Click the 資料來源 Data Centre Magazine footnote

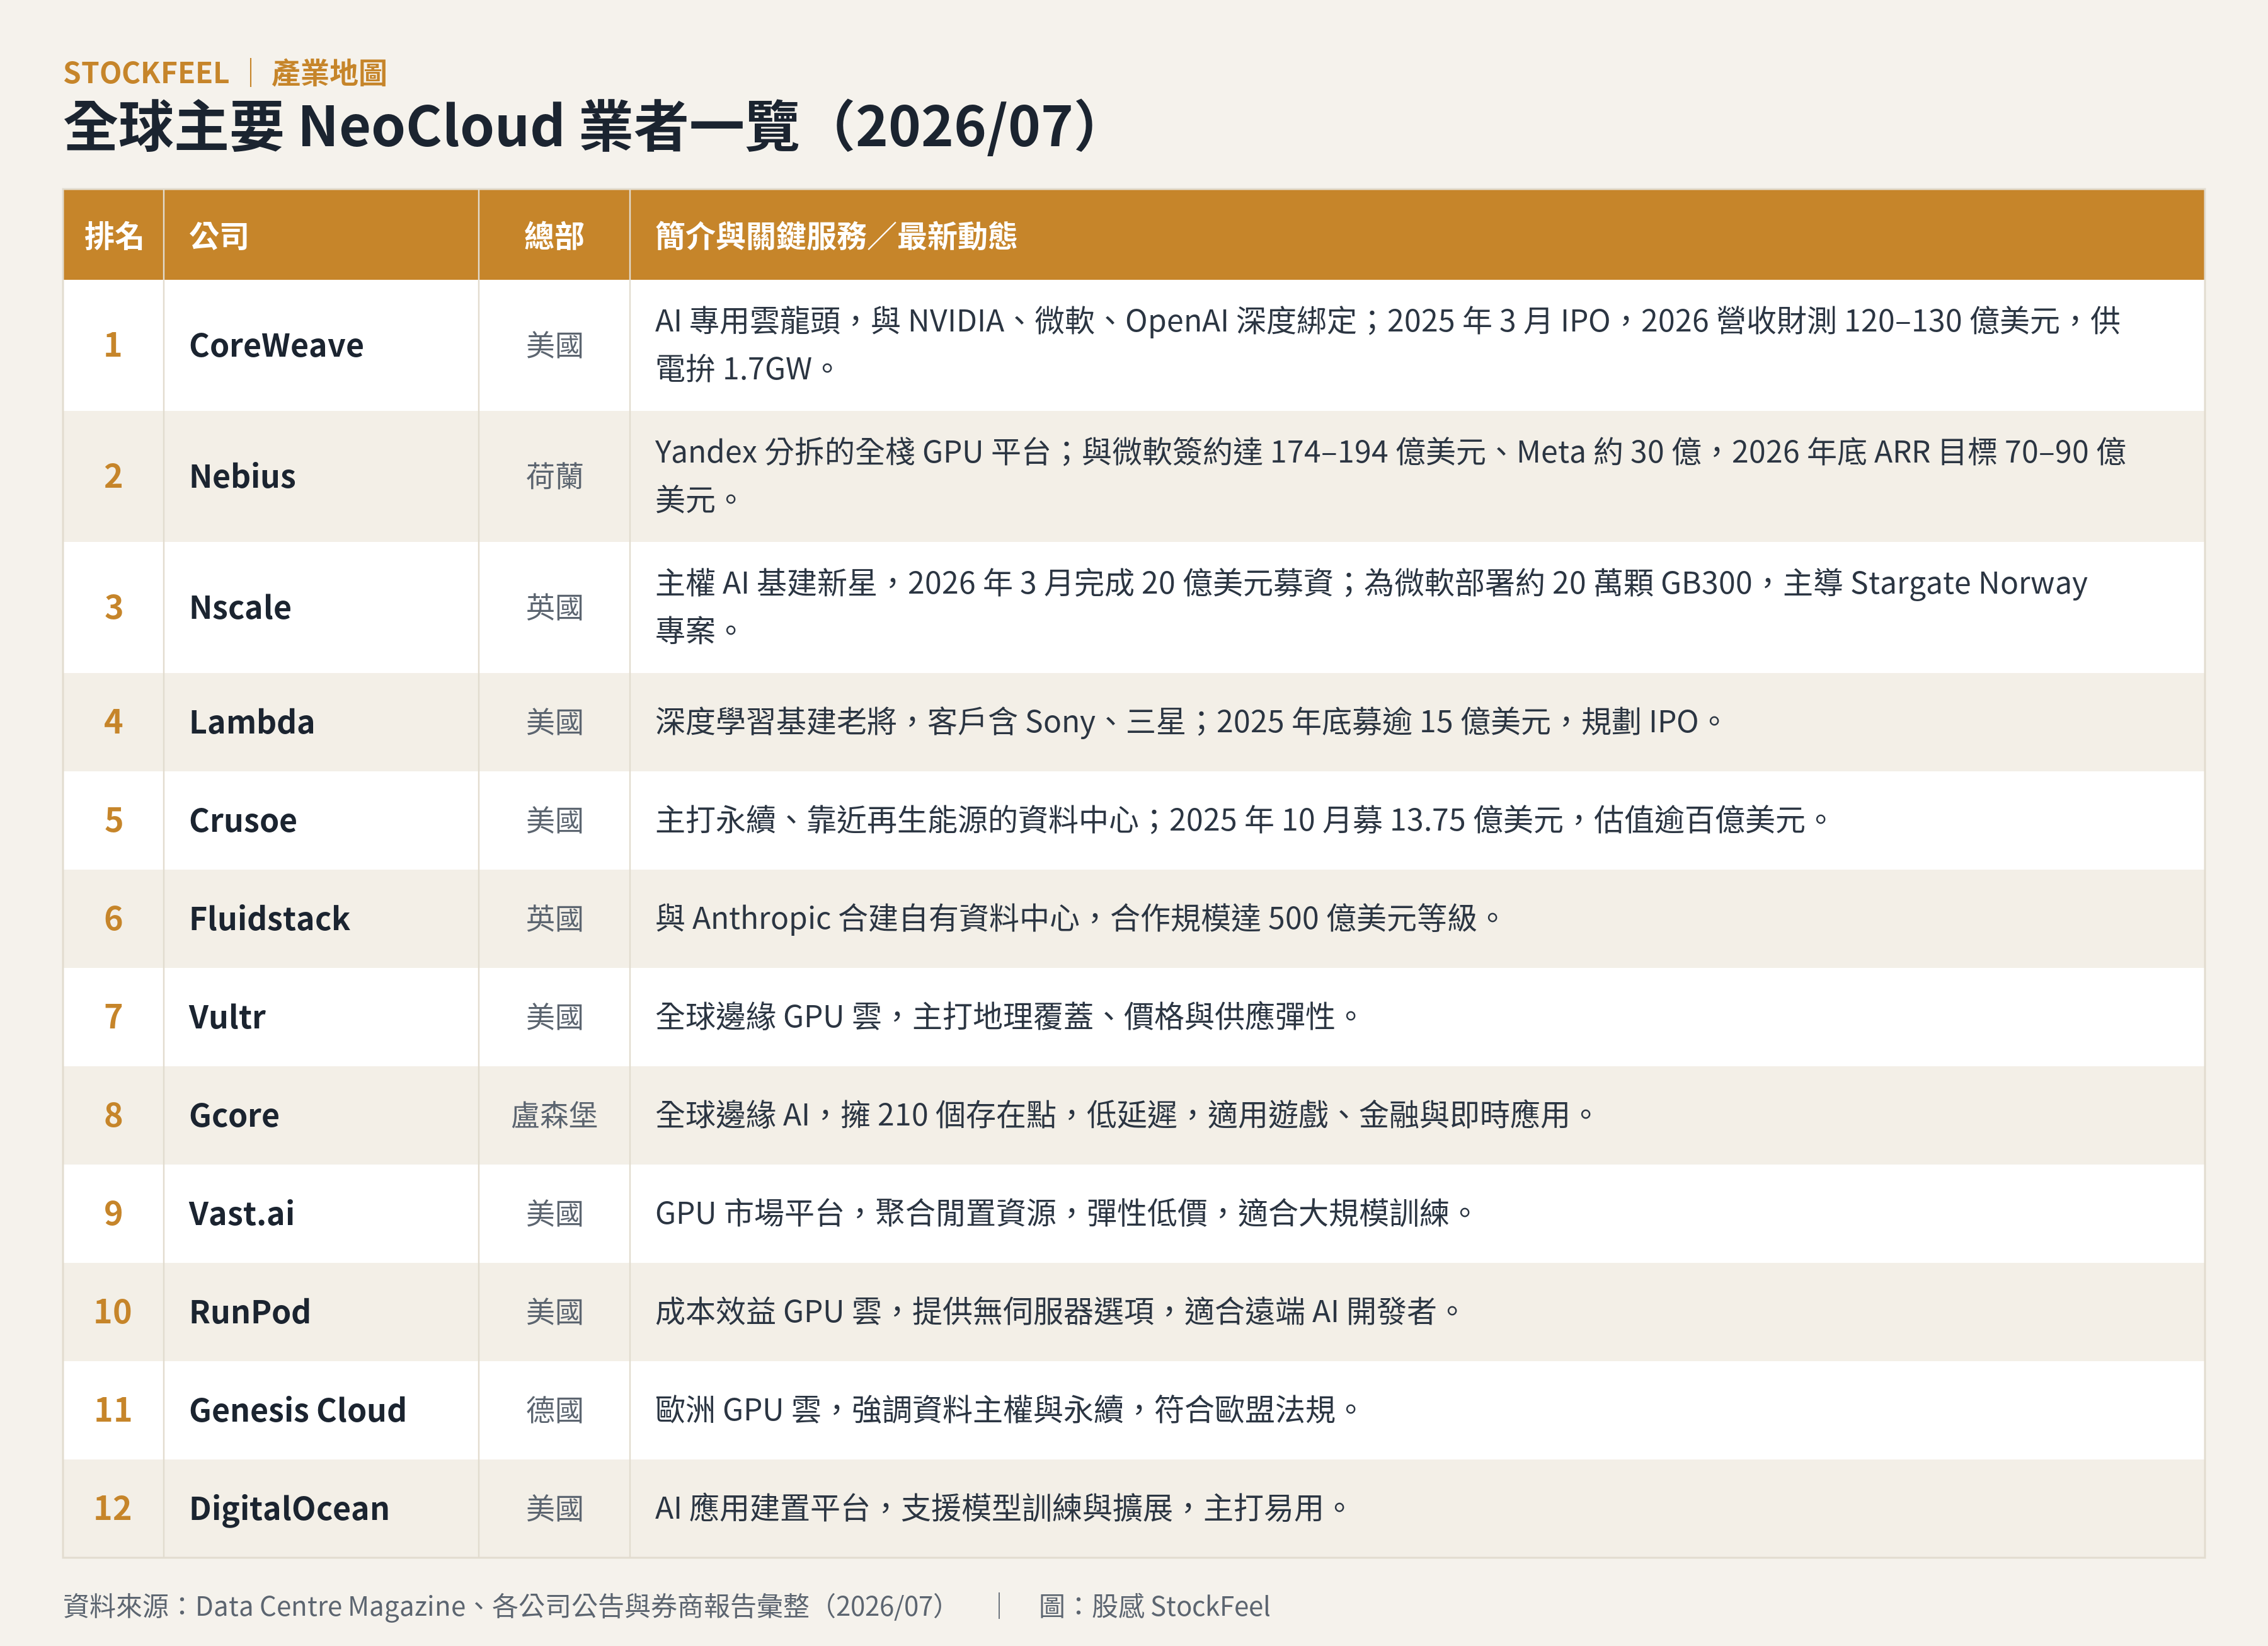pos(504,1606)
